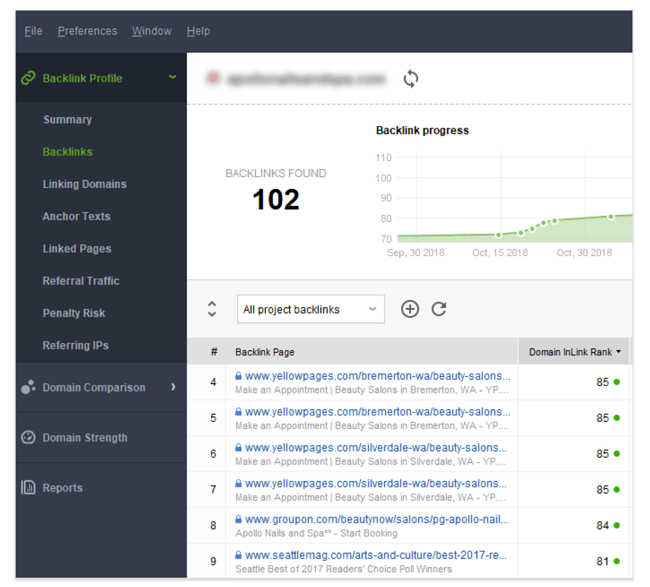Click the refresh icon beside the domain name
Screen dimensions: 650x587
(410, 79)
